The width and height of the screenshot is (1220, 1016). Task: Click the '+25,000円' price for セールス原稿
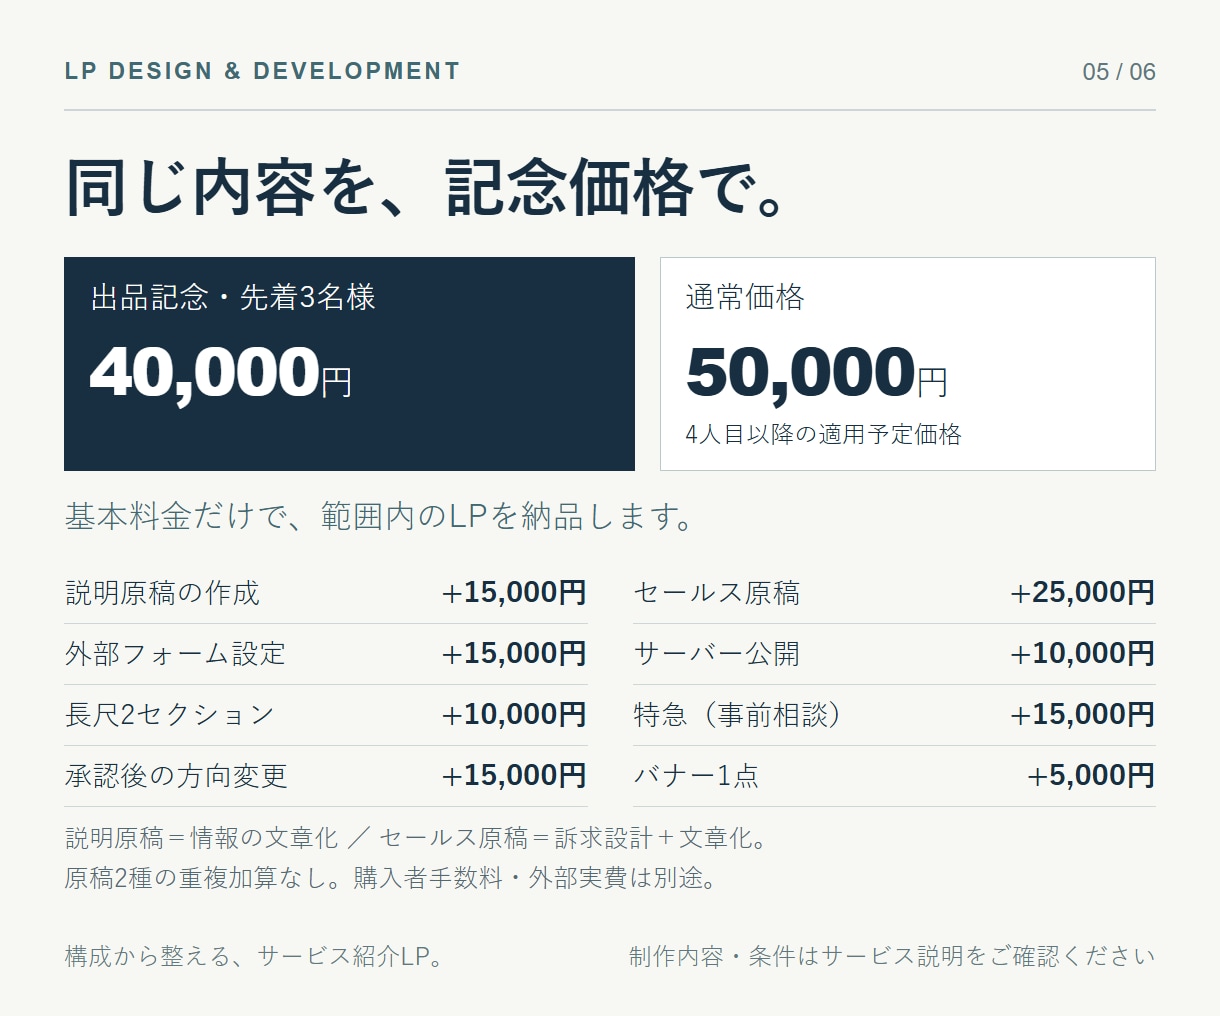(x=1082, y=593)
